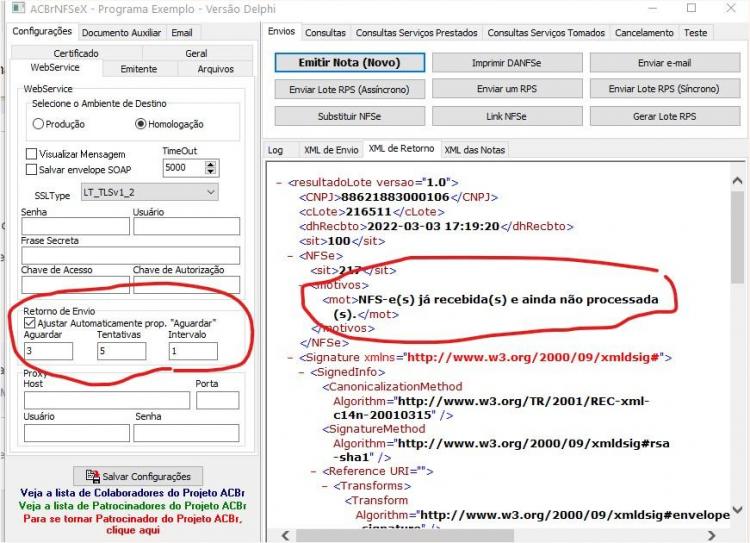Open the Certificado tab
The width and height of the screenshot is (750, 543).
click(76, 54)
